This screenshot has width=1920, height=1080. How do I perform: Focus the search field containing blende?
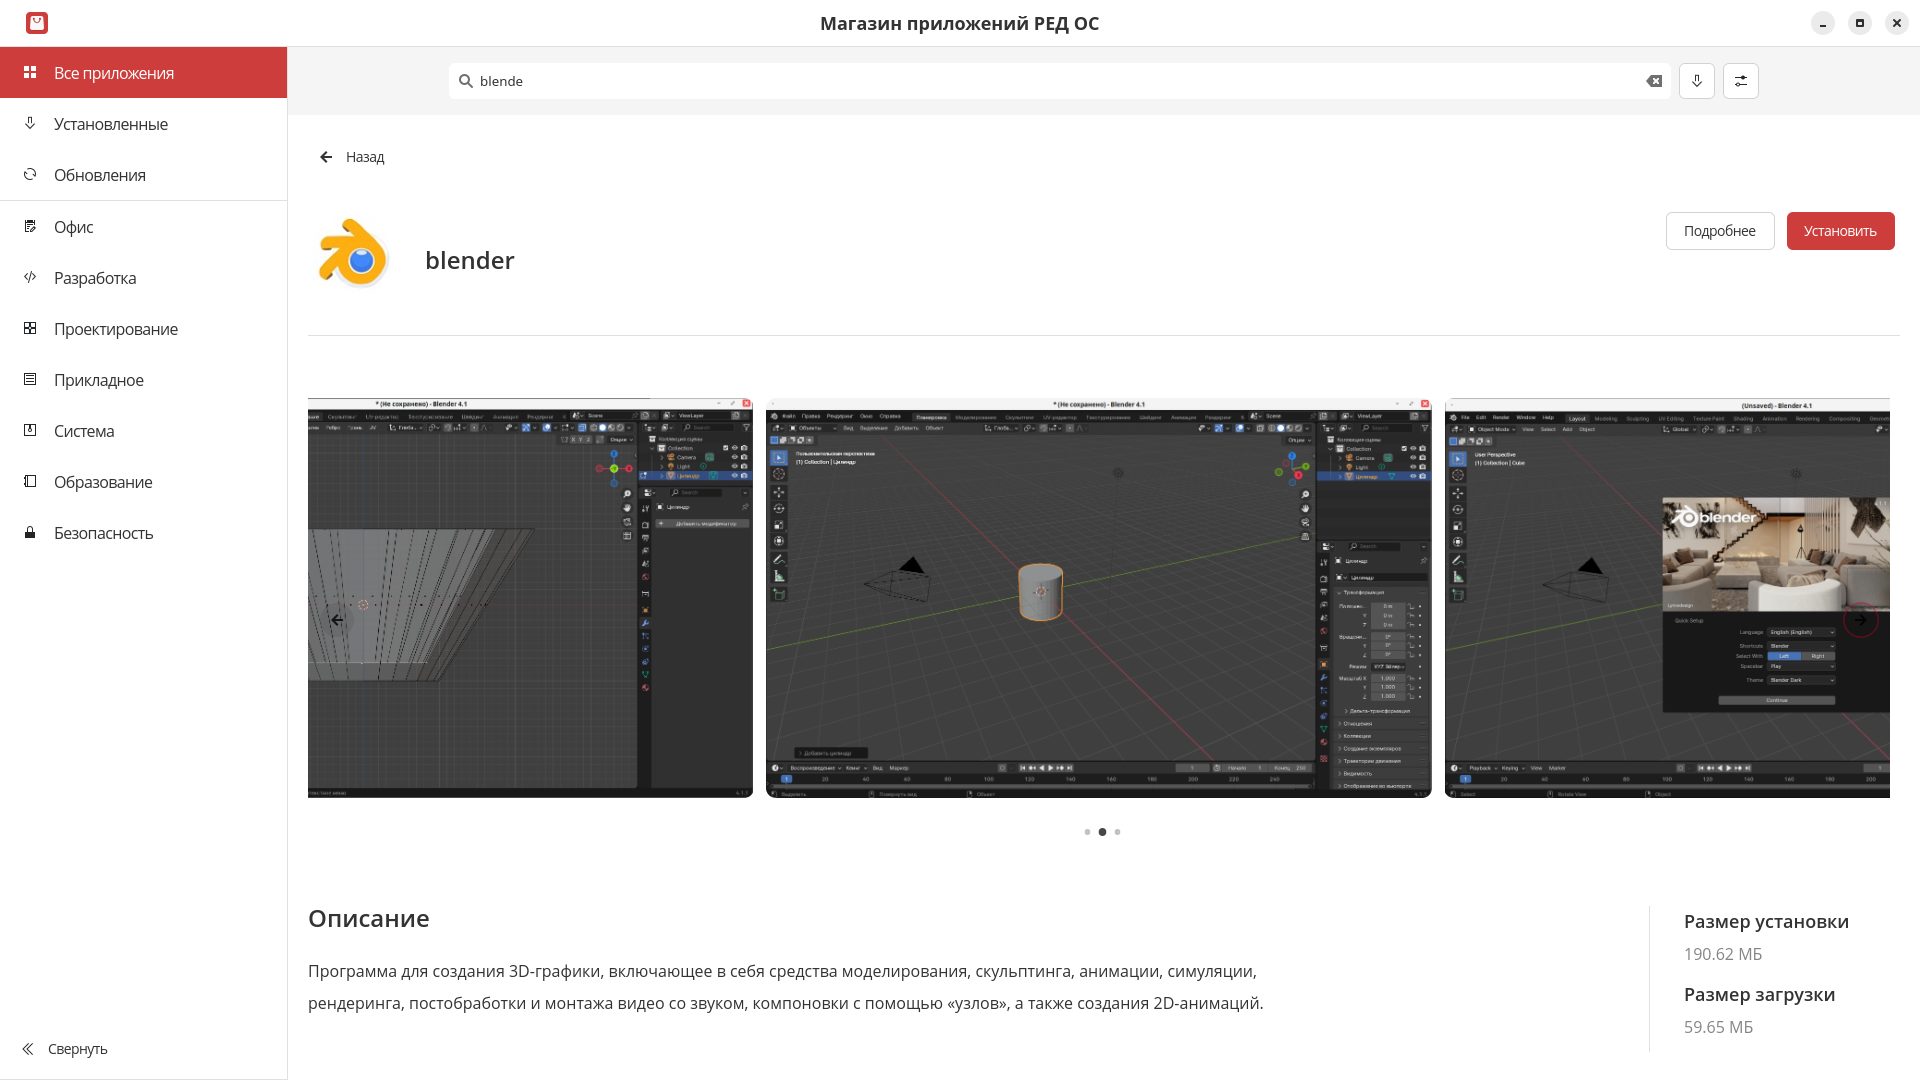pos(1000,81)
